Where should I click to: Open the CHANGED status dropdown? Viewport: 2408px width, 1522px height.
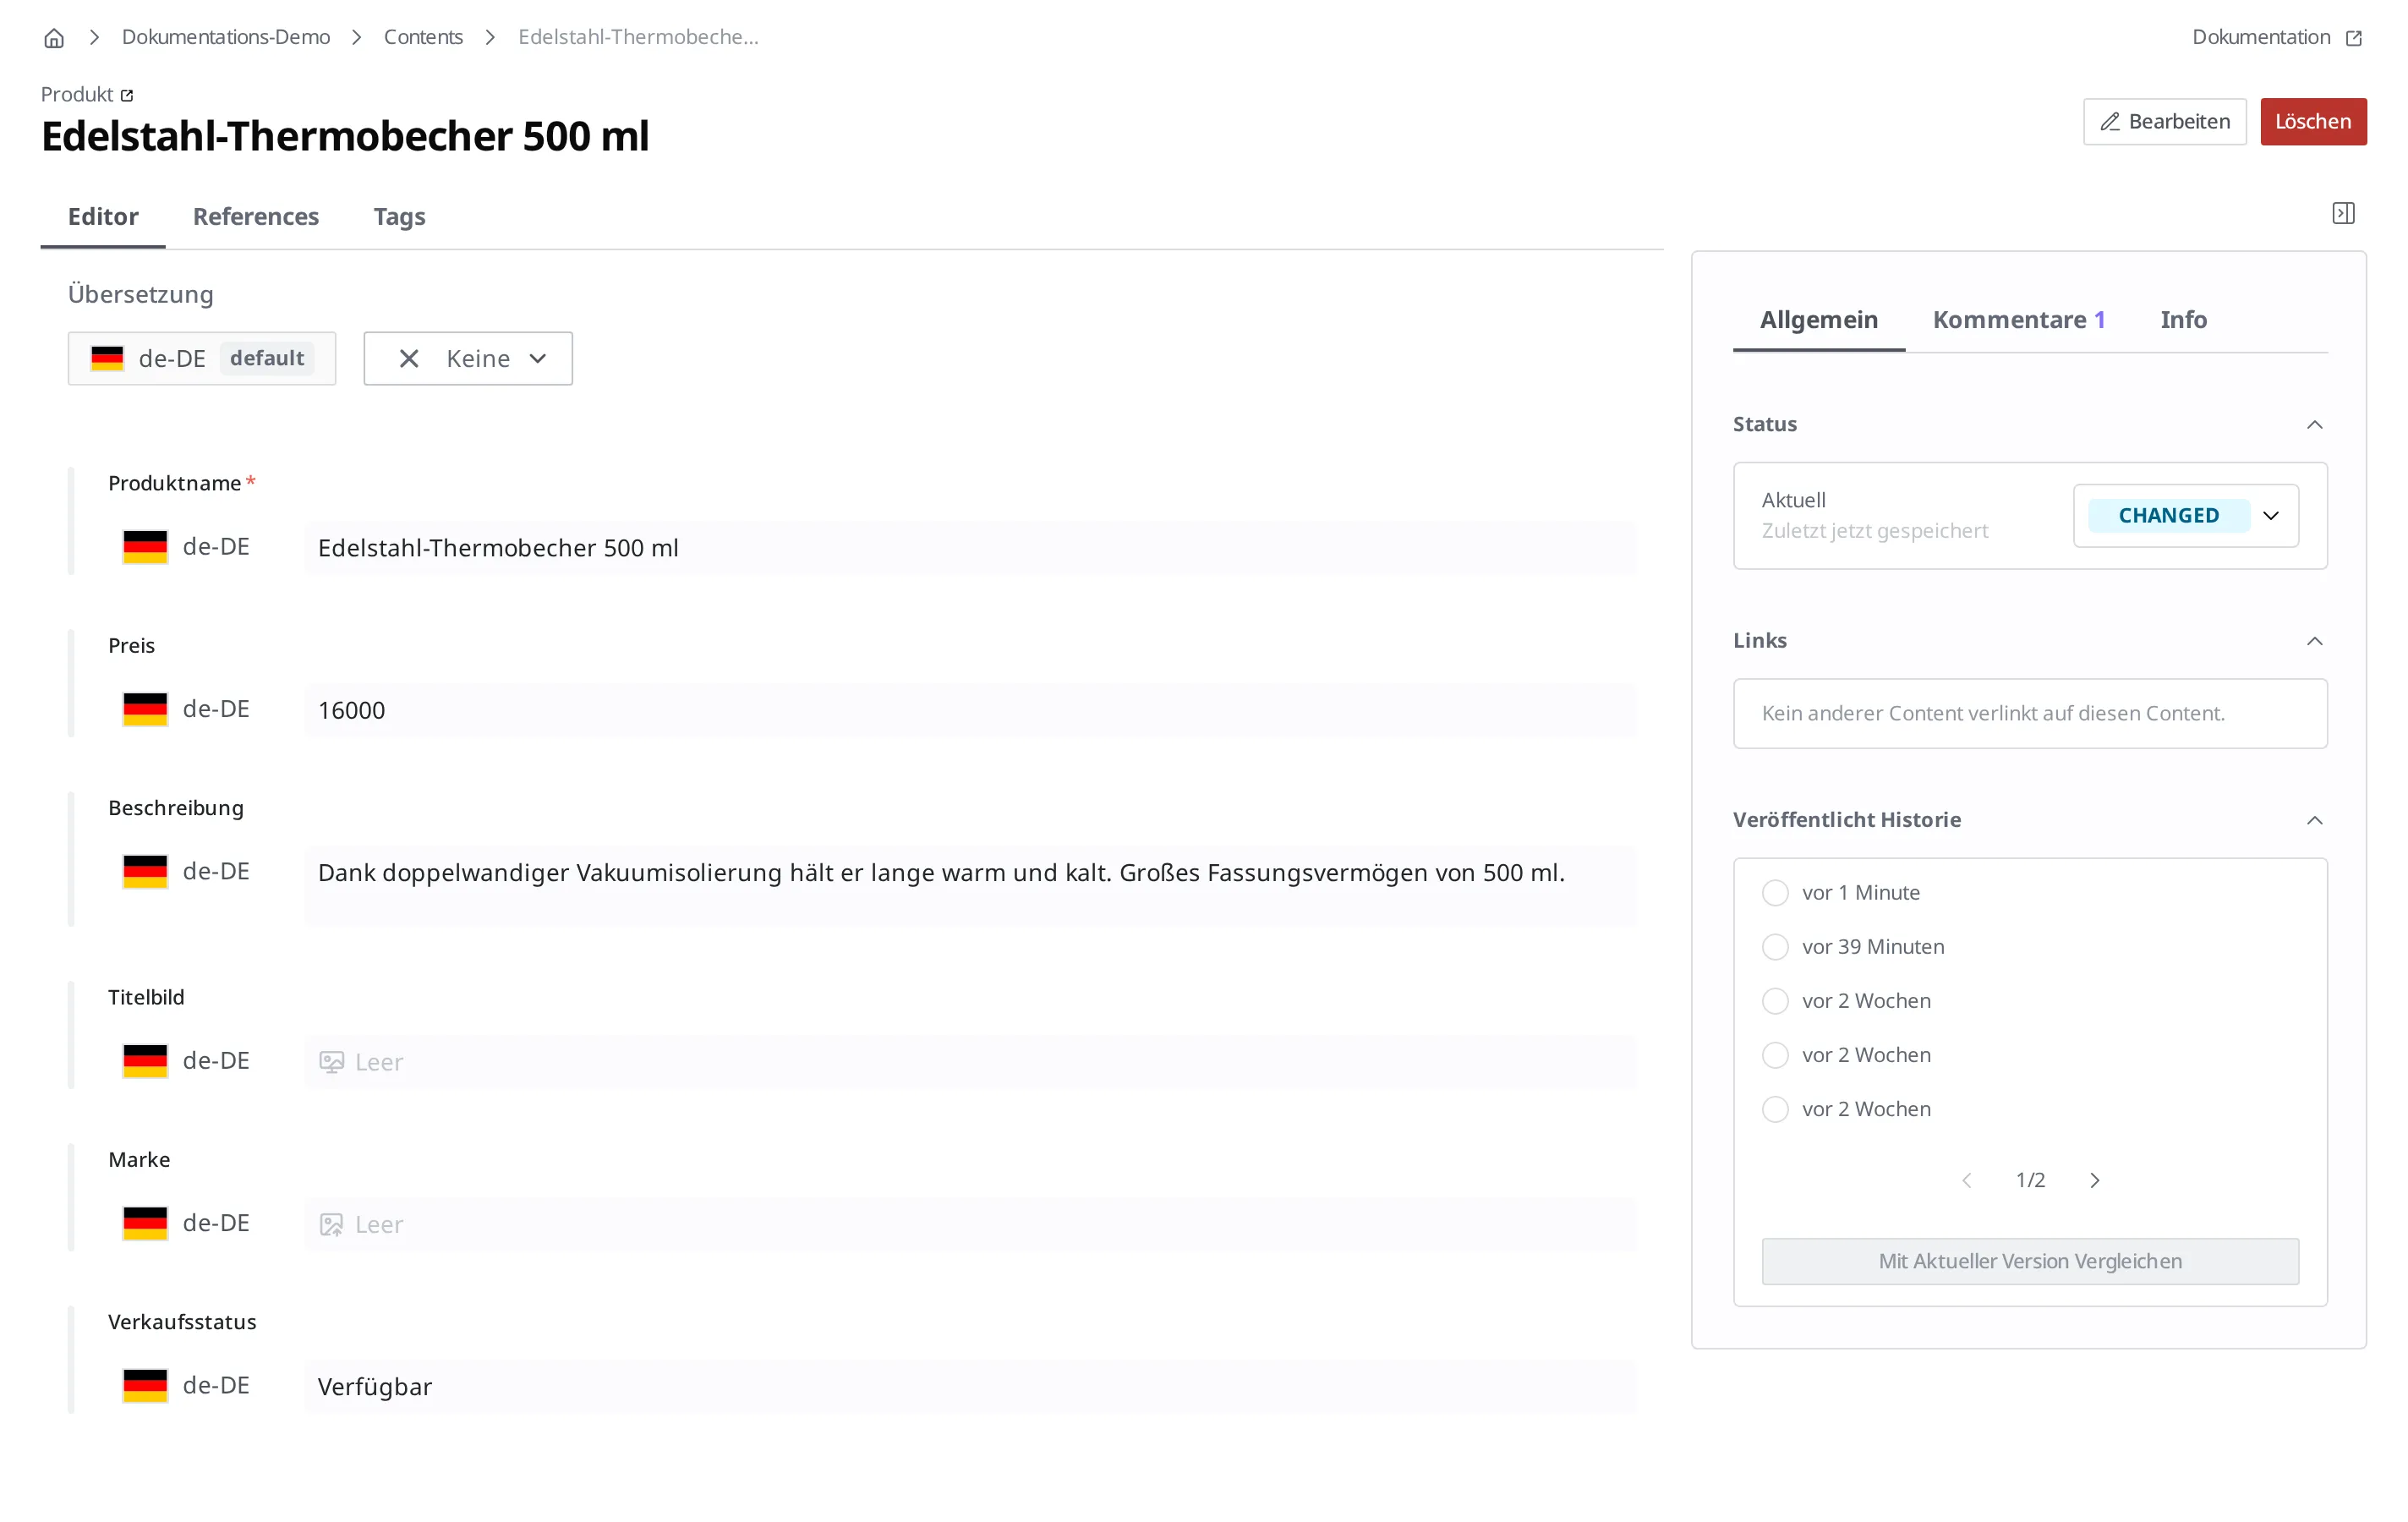click(2186, 515)
